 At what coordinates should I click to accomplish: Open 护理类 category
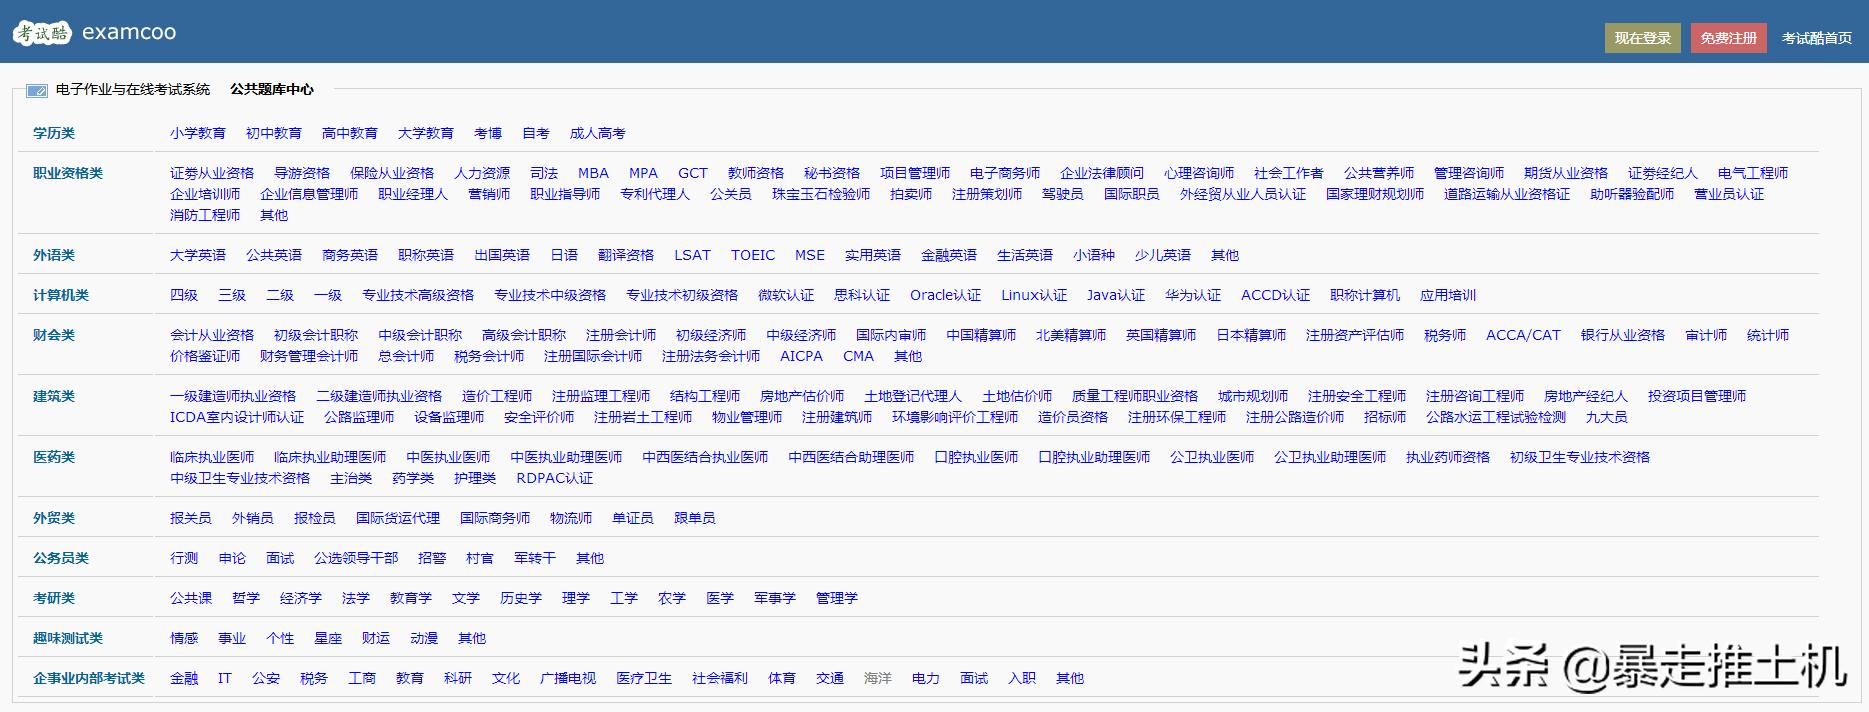click(475, 478)
